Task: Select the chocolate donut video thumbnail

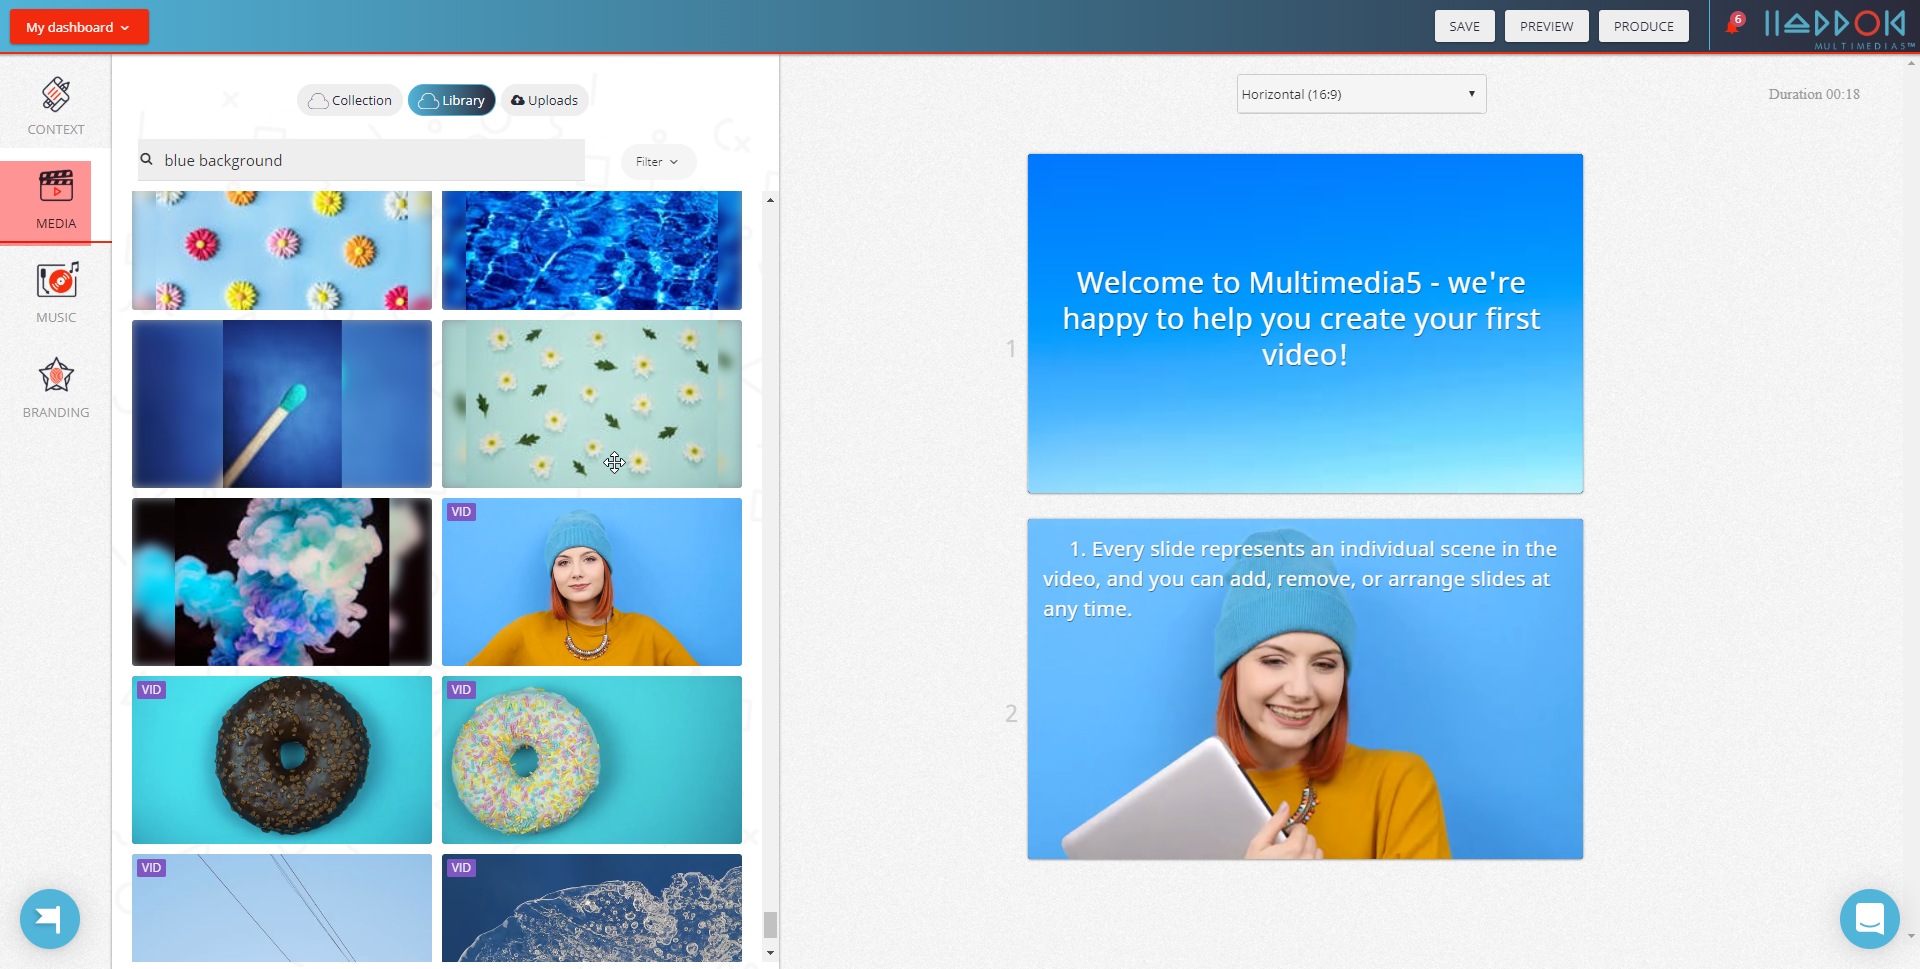Action: pyautogui.click(x=282, y=760)
